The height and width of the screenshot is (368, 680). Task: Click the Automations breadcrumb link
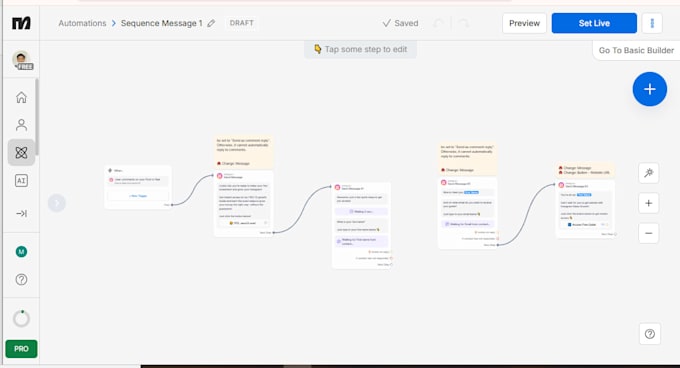point(82,23)
